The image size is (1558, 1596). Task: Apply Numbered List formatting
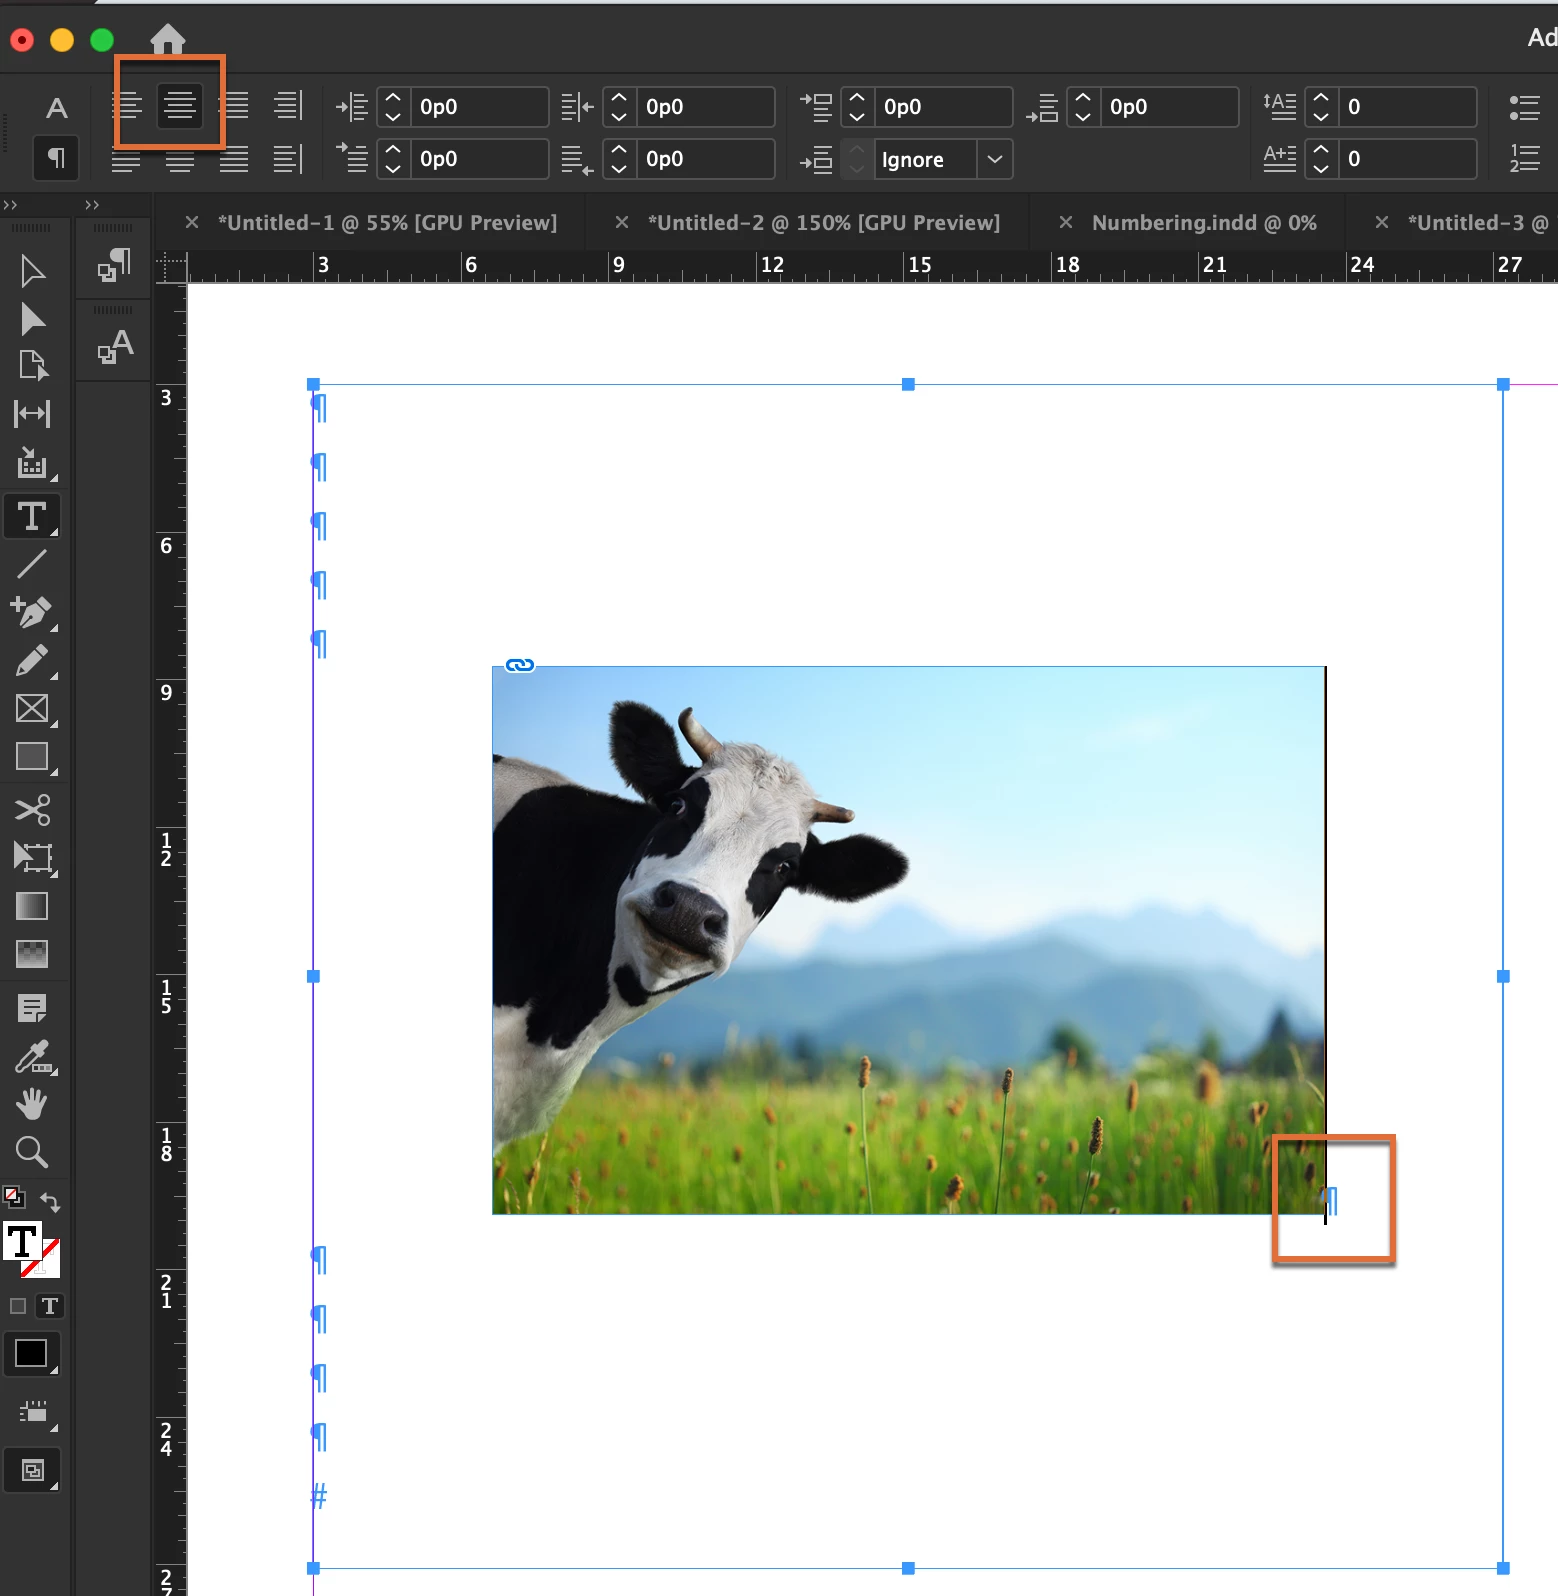pos(1524,158)
